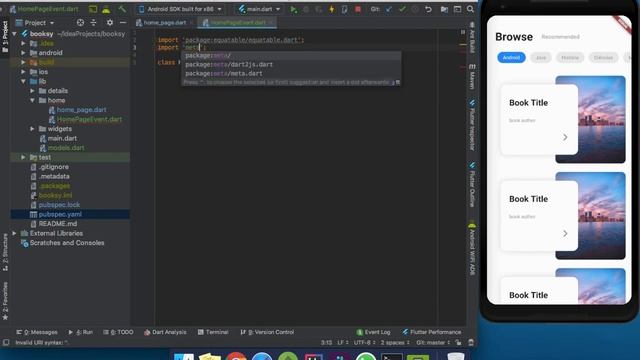The image size is (640, 360).
Task: Change UTF-8 encoding in status bar
Action: pos(364,342)
